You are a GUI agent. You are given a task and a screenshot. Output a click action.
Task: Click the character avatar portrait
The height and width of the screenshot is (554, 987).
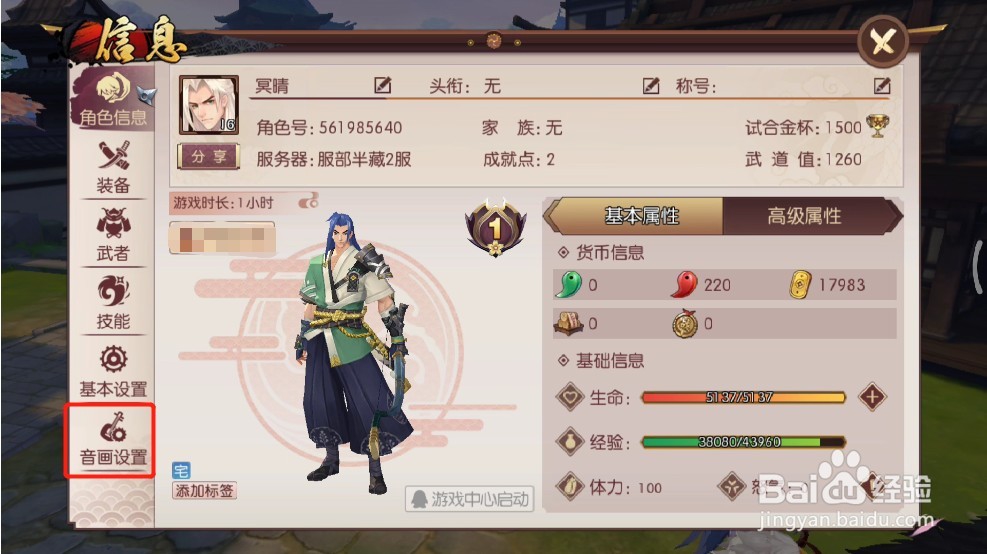(209, 105)
